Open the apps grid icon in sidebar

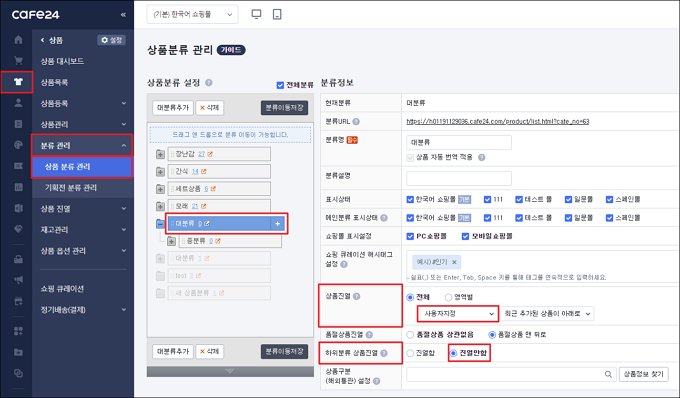click(18, 331)
